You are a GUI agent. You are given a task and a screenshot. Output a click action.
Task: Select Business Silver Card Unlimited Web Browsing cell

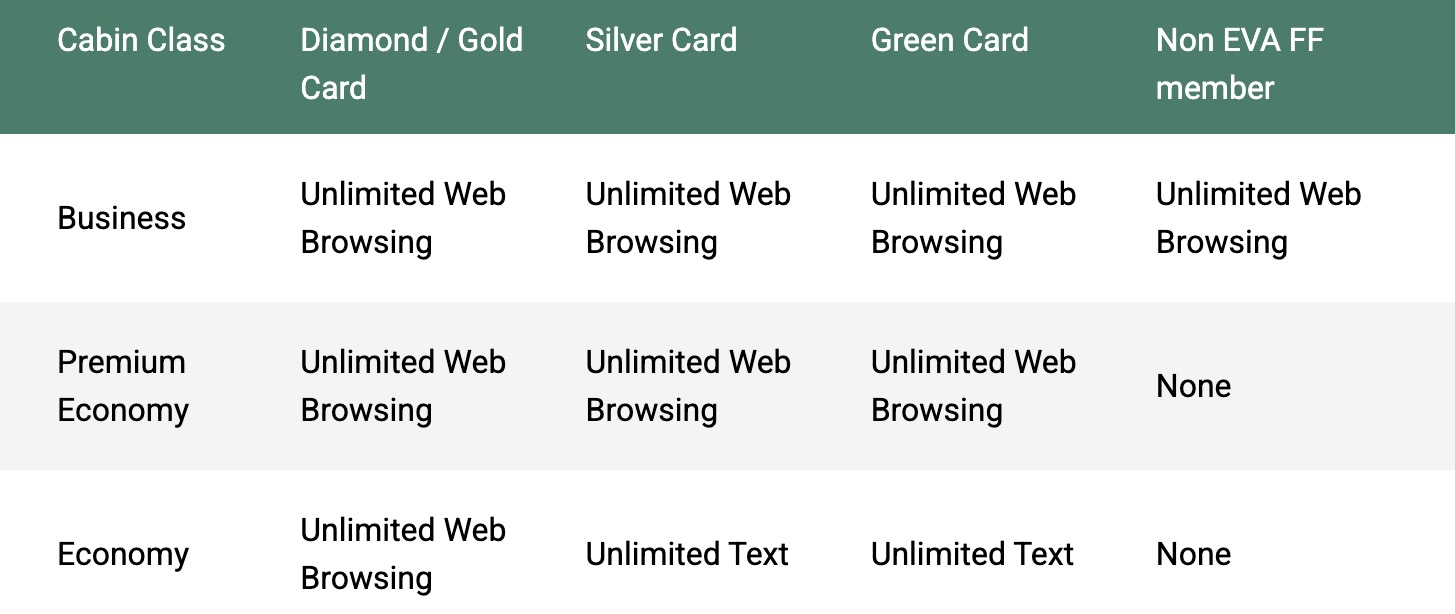[688, 218]
